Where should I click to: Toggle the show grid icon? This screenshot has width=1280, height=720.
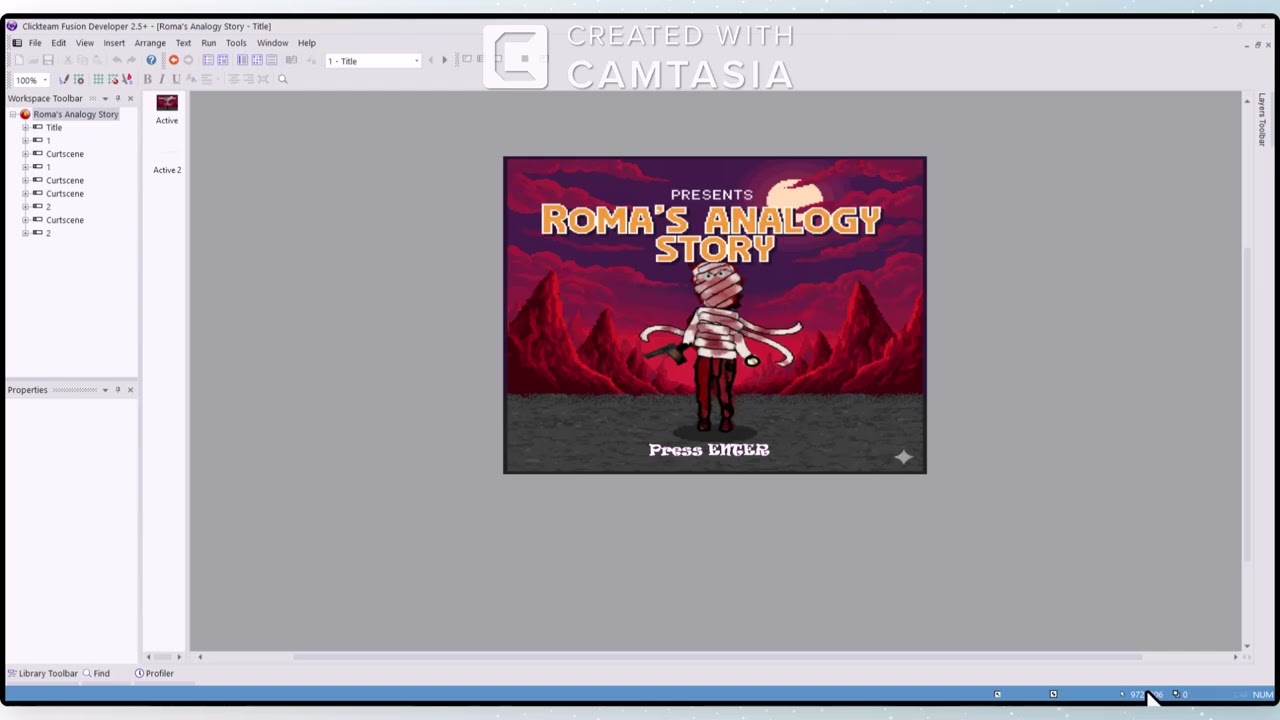(x=98, y=79)
